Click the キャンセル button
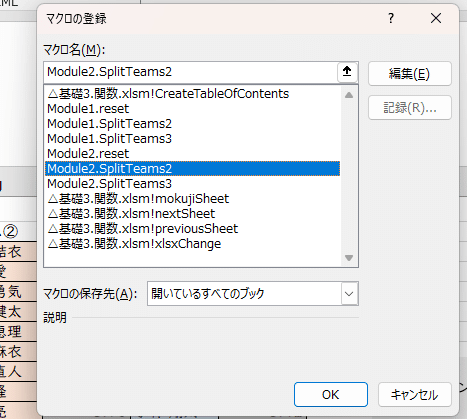467x419 pixels. coord(414,395)
